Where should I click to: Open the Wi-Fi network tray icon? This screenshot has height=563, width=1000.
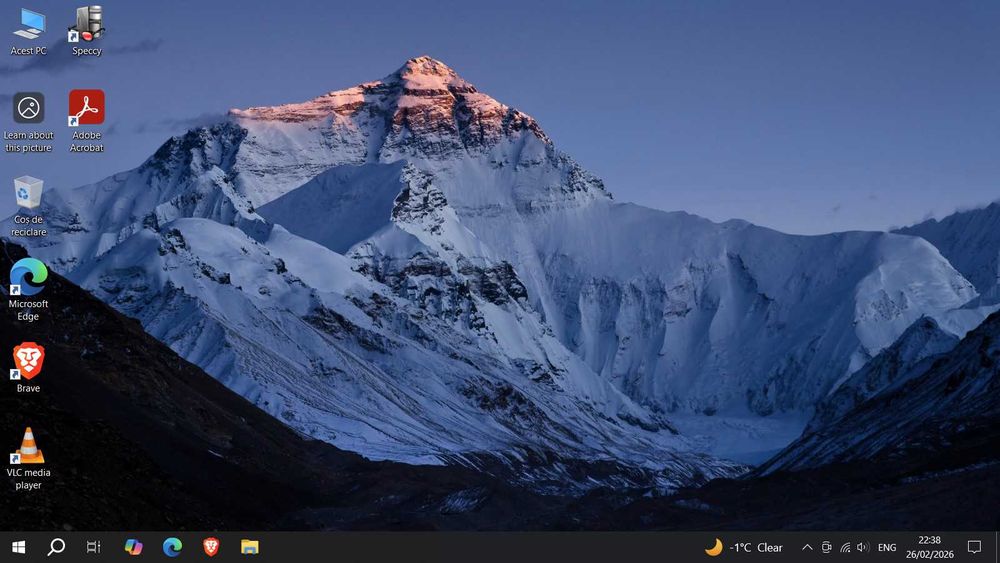(x=845, y=547)
